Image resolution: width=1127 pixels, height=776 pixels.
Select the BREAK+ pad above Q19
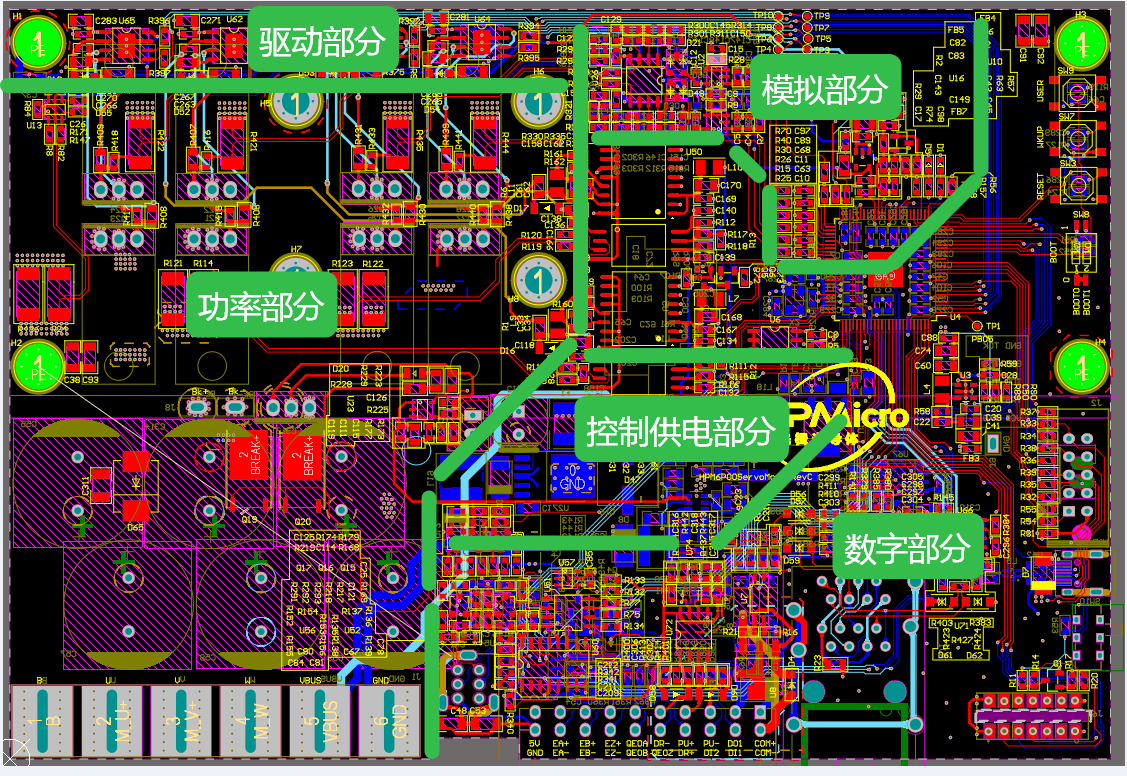[x=249, y=455]
